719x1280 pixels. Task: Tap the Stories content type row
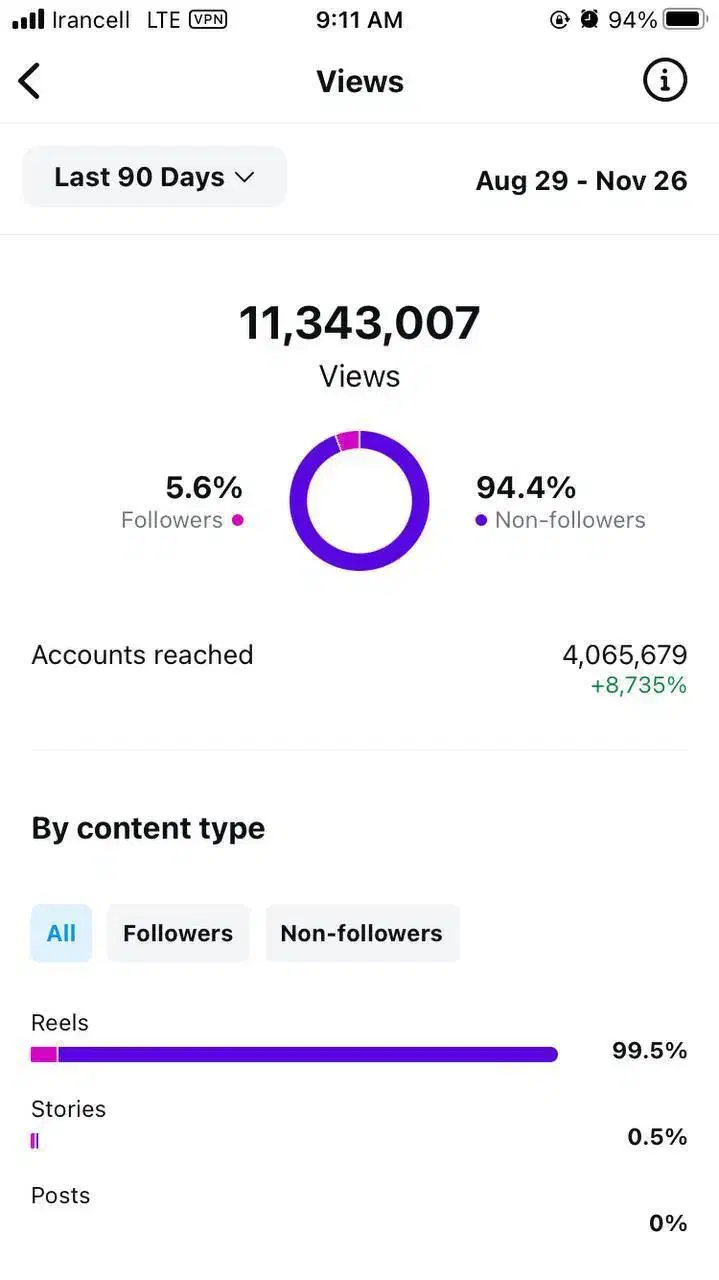(x=359, y=1124)
